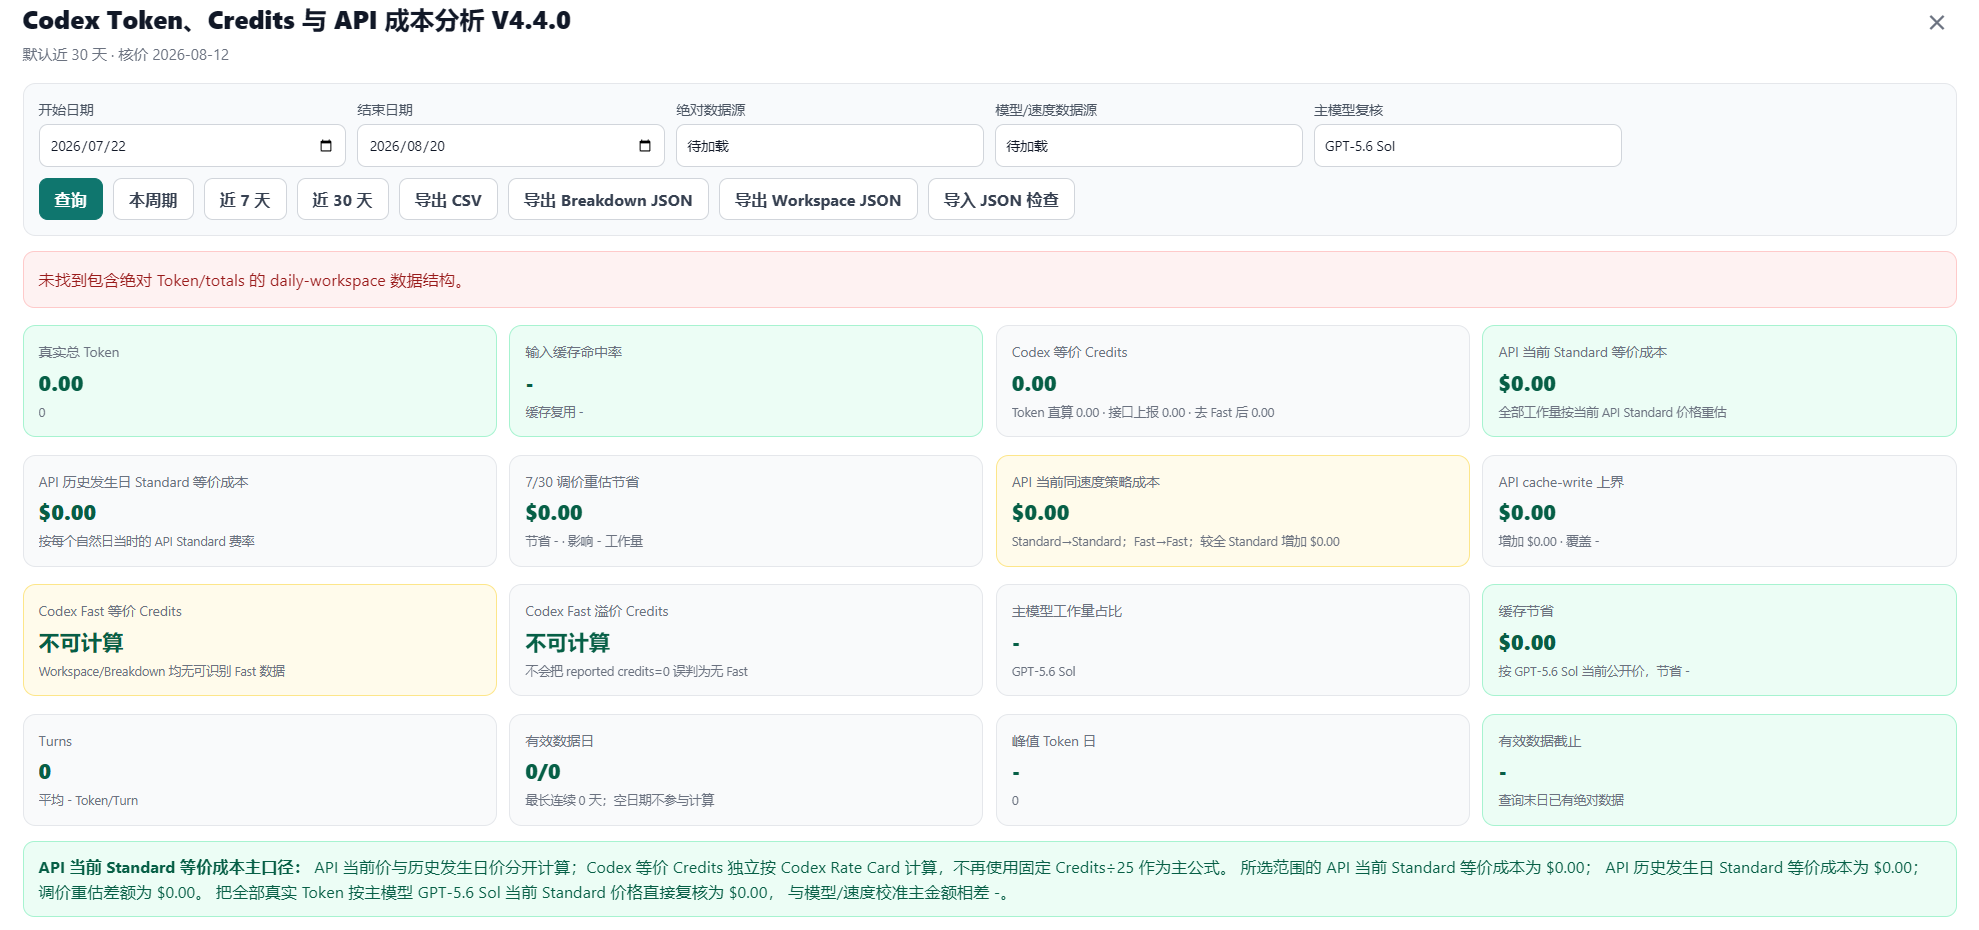Screen dimensions: 1979x930
Task: Select 平均 - Token/Turn subtext
Action: (x=88, y=800)
